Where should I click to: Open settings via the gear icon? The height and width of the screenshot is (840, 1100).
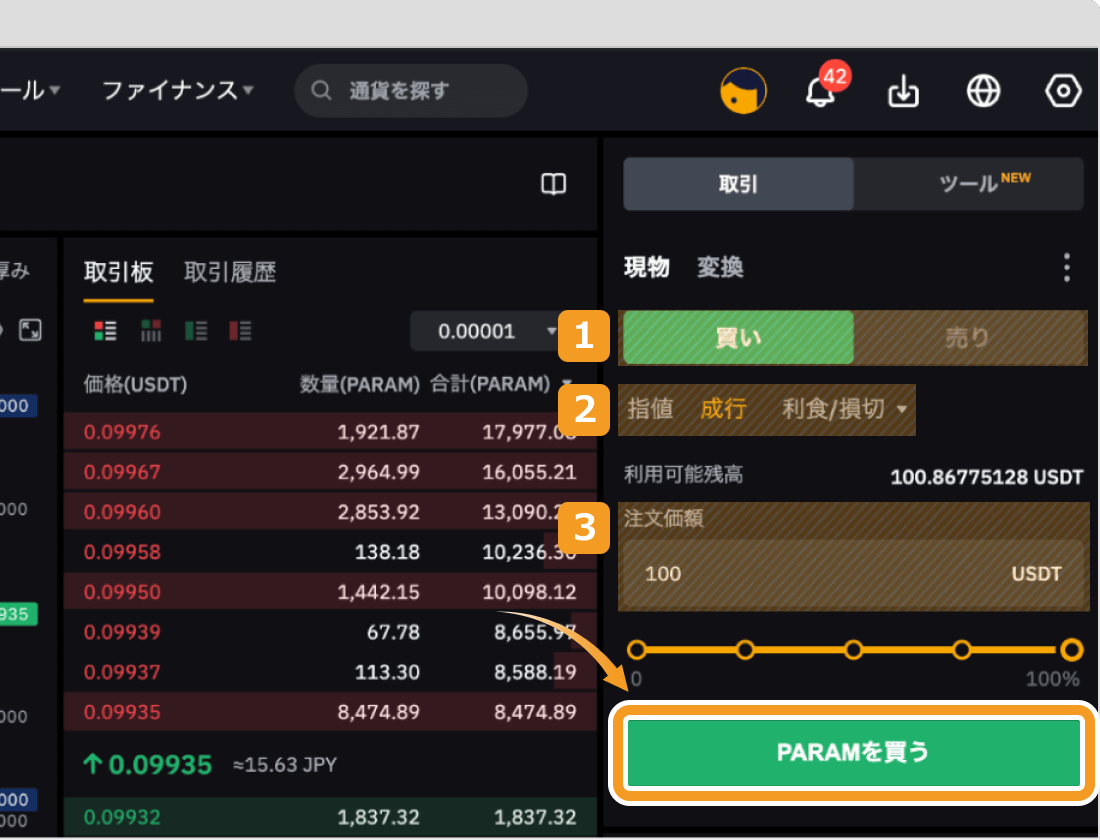coord(1063,91)
